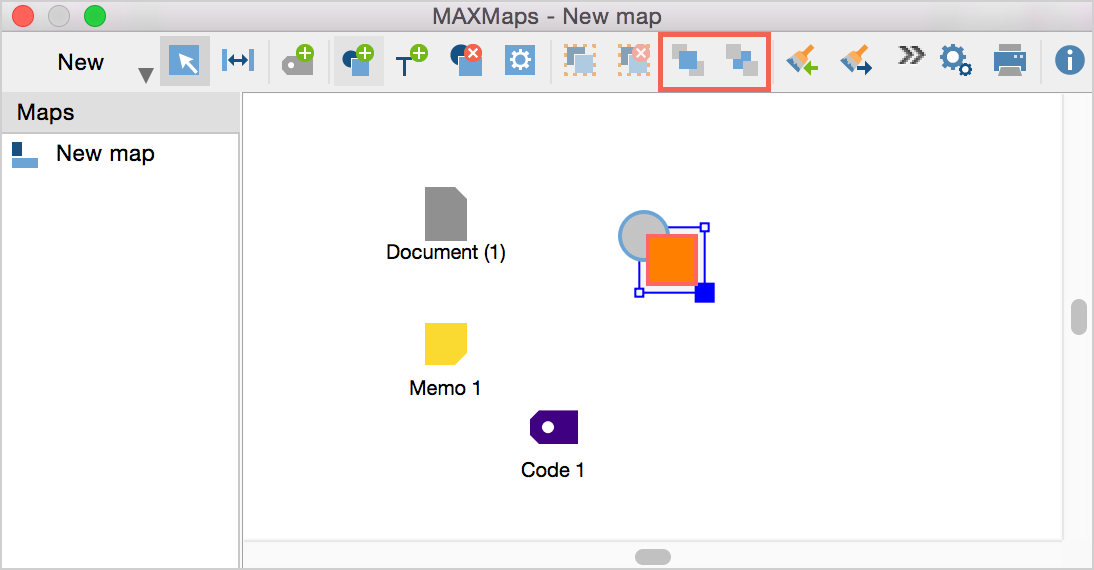1094x570 pixels.
Task: Click the copy format brush icon
Action: [x=802, y=61]
